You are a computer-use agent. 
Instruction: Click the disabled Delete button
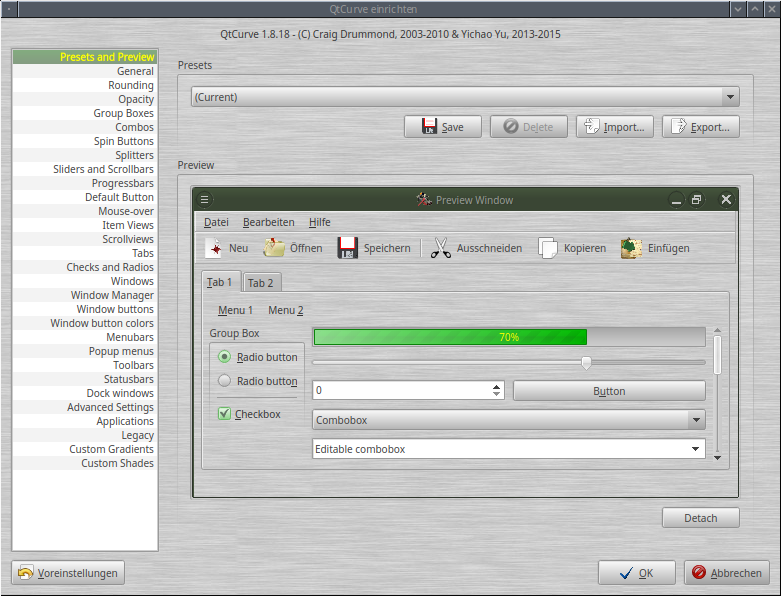point(528,126)
